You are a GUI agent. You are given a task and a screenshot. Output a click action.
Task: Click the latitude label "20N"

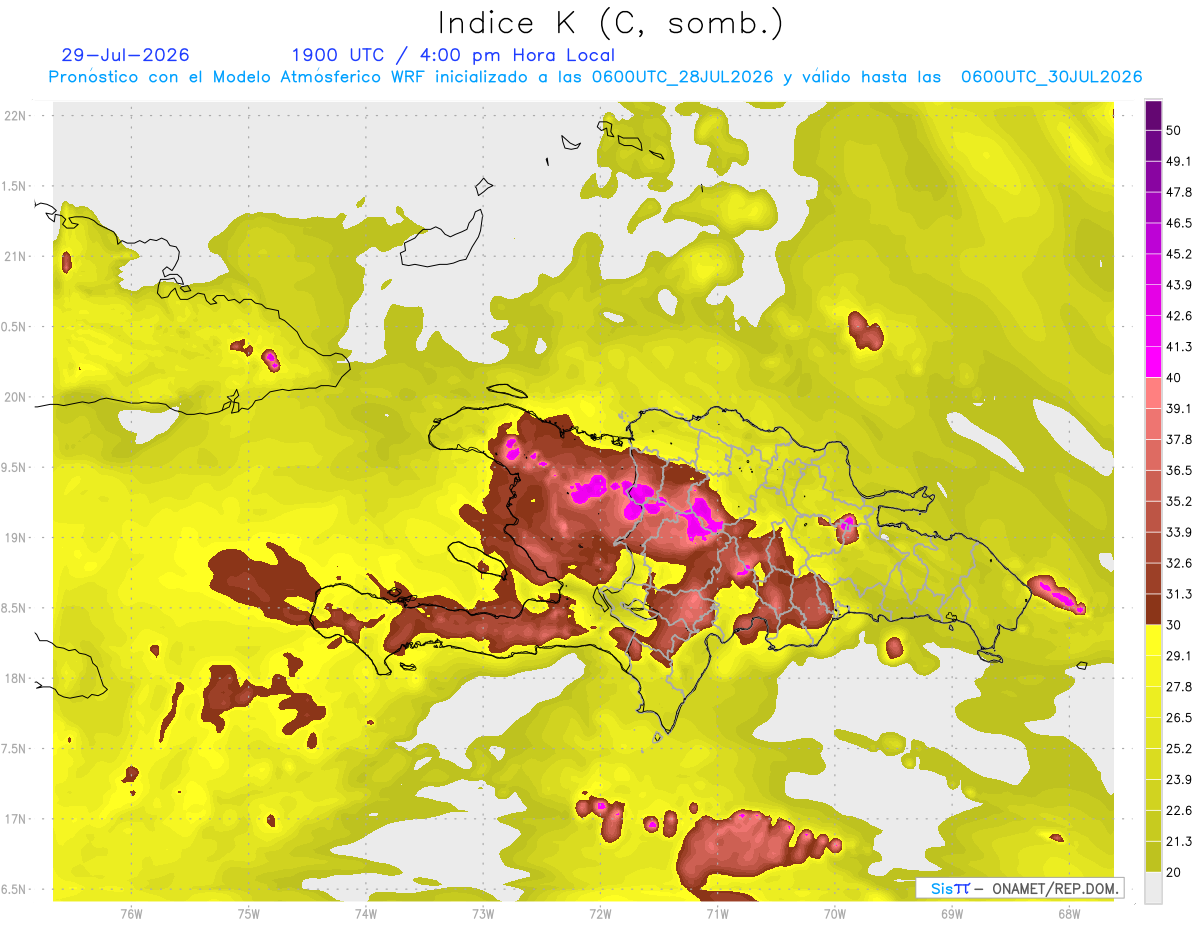coord(16,397)
